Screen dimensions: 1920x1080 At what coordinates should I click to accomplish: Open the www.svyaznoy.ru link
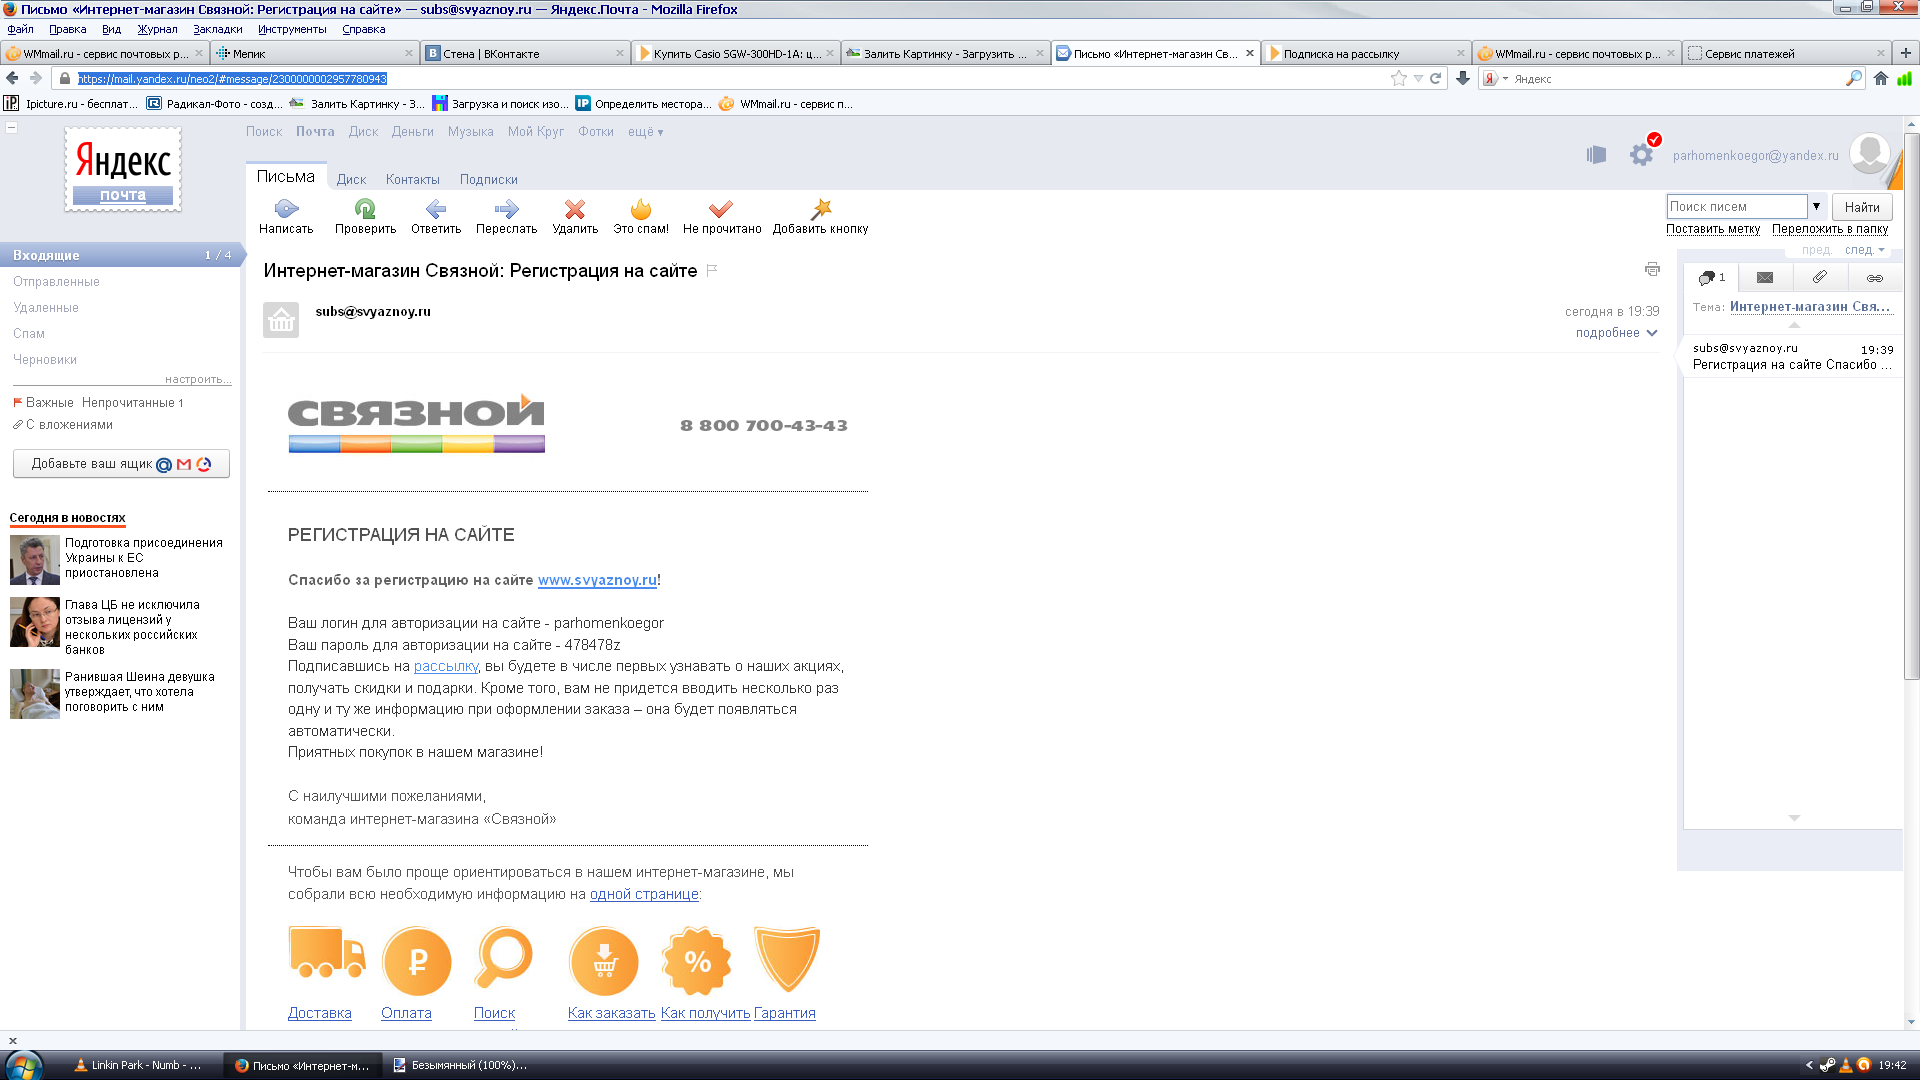pyautogui.click(x=597, y=580)
